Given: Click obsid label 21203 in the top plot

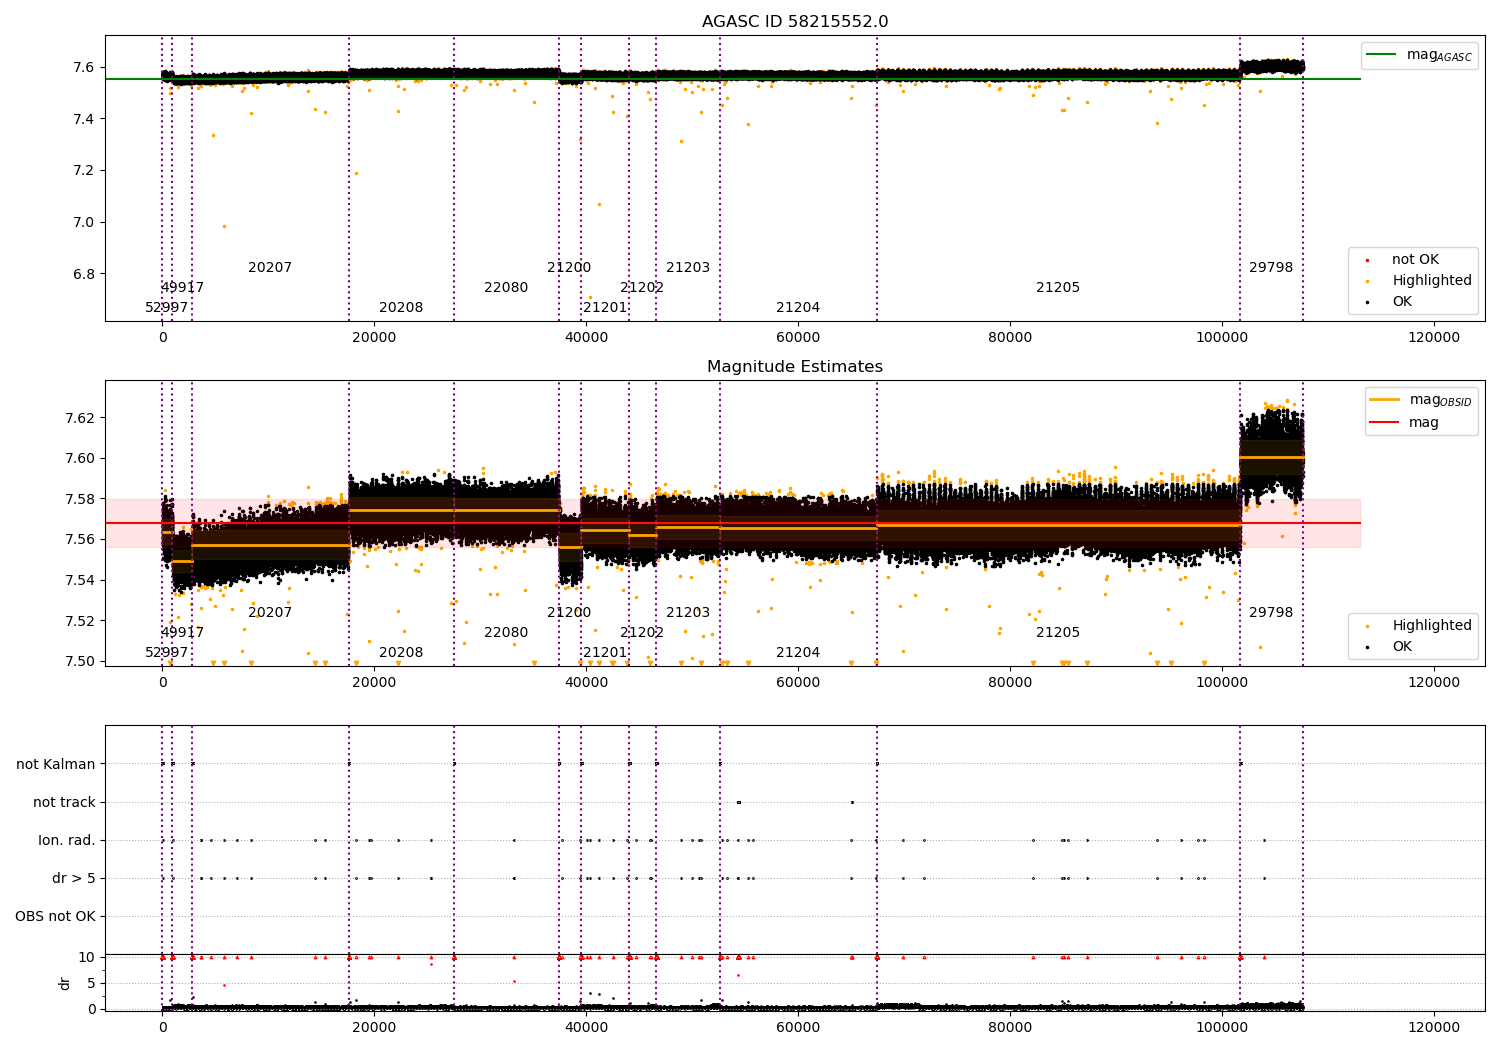Looking at the screenshot, I should [688, 268].
